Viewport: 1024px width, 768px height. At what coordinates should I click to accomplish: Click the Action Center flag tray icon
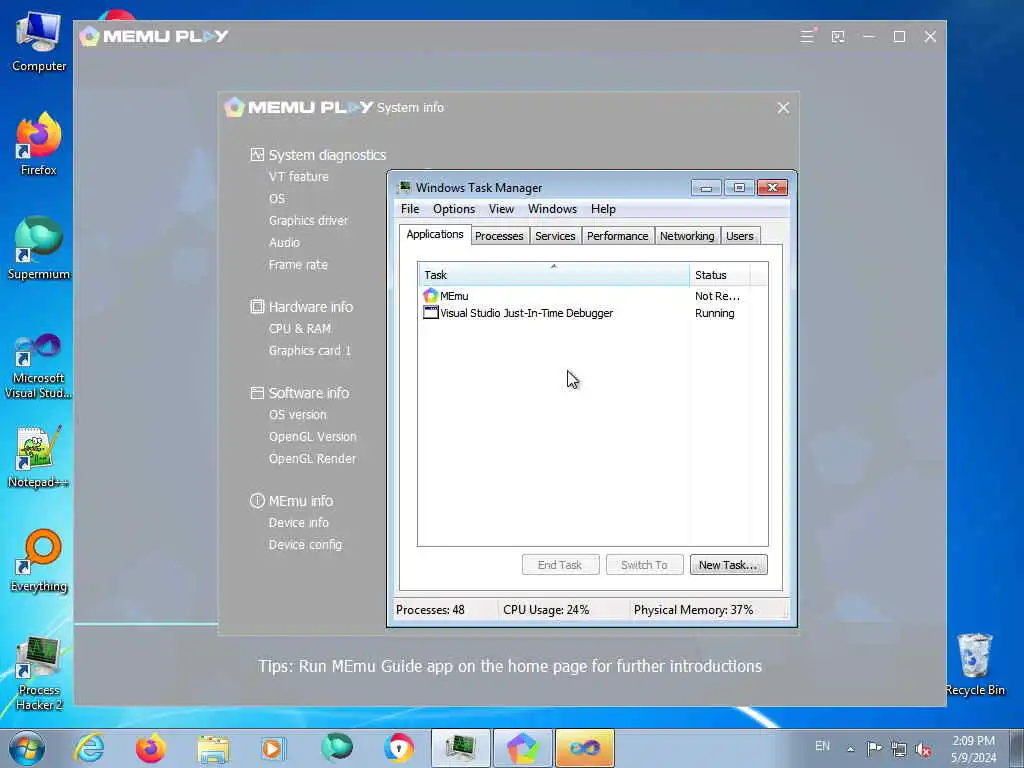[x=874, y=748]
